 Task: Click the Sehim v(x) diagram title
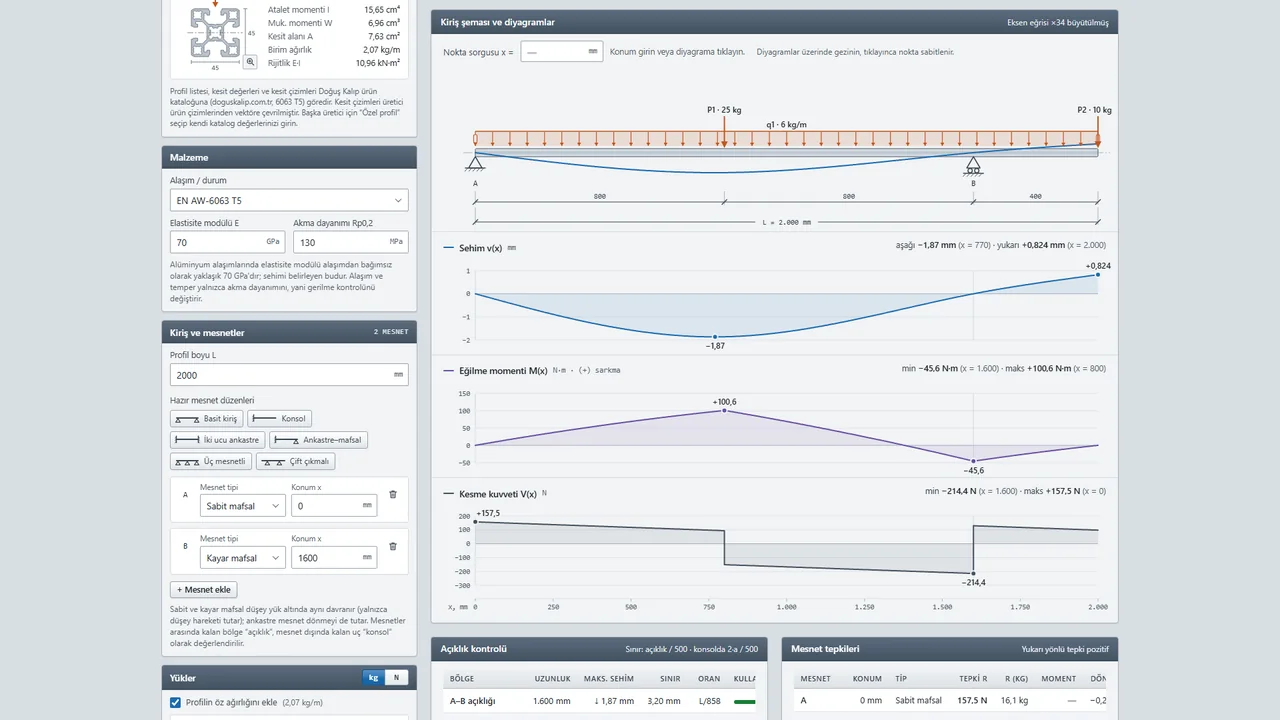(x=481, y=246)
